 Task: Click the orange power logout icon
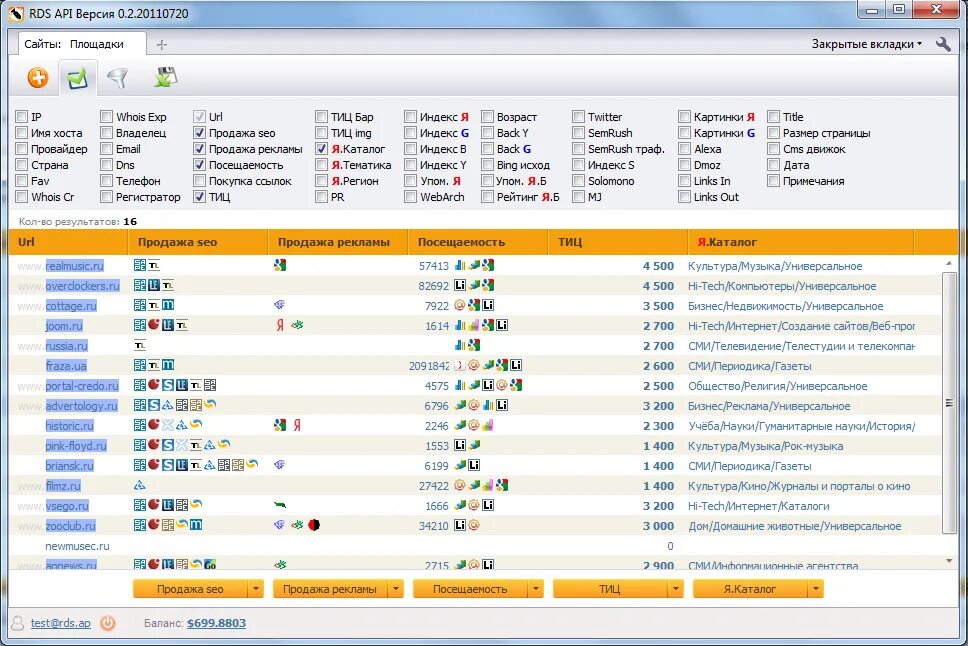(x=107, y=623)
